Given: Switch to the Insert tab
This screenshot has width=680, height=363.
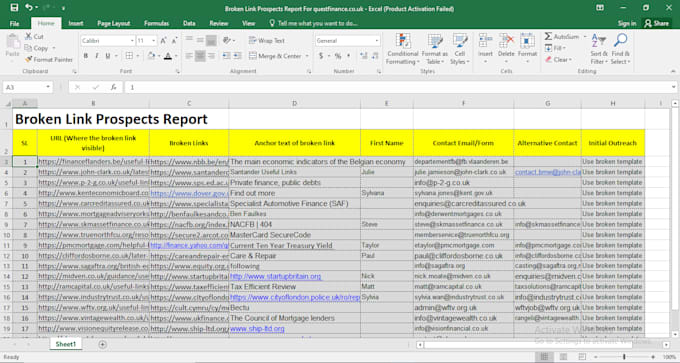Looking at the screenshot, I should [x=76, y=23].
